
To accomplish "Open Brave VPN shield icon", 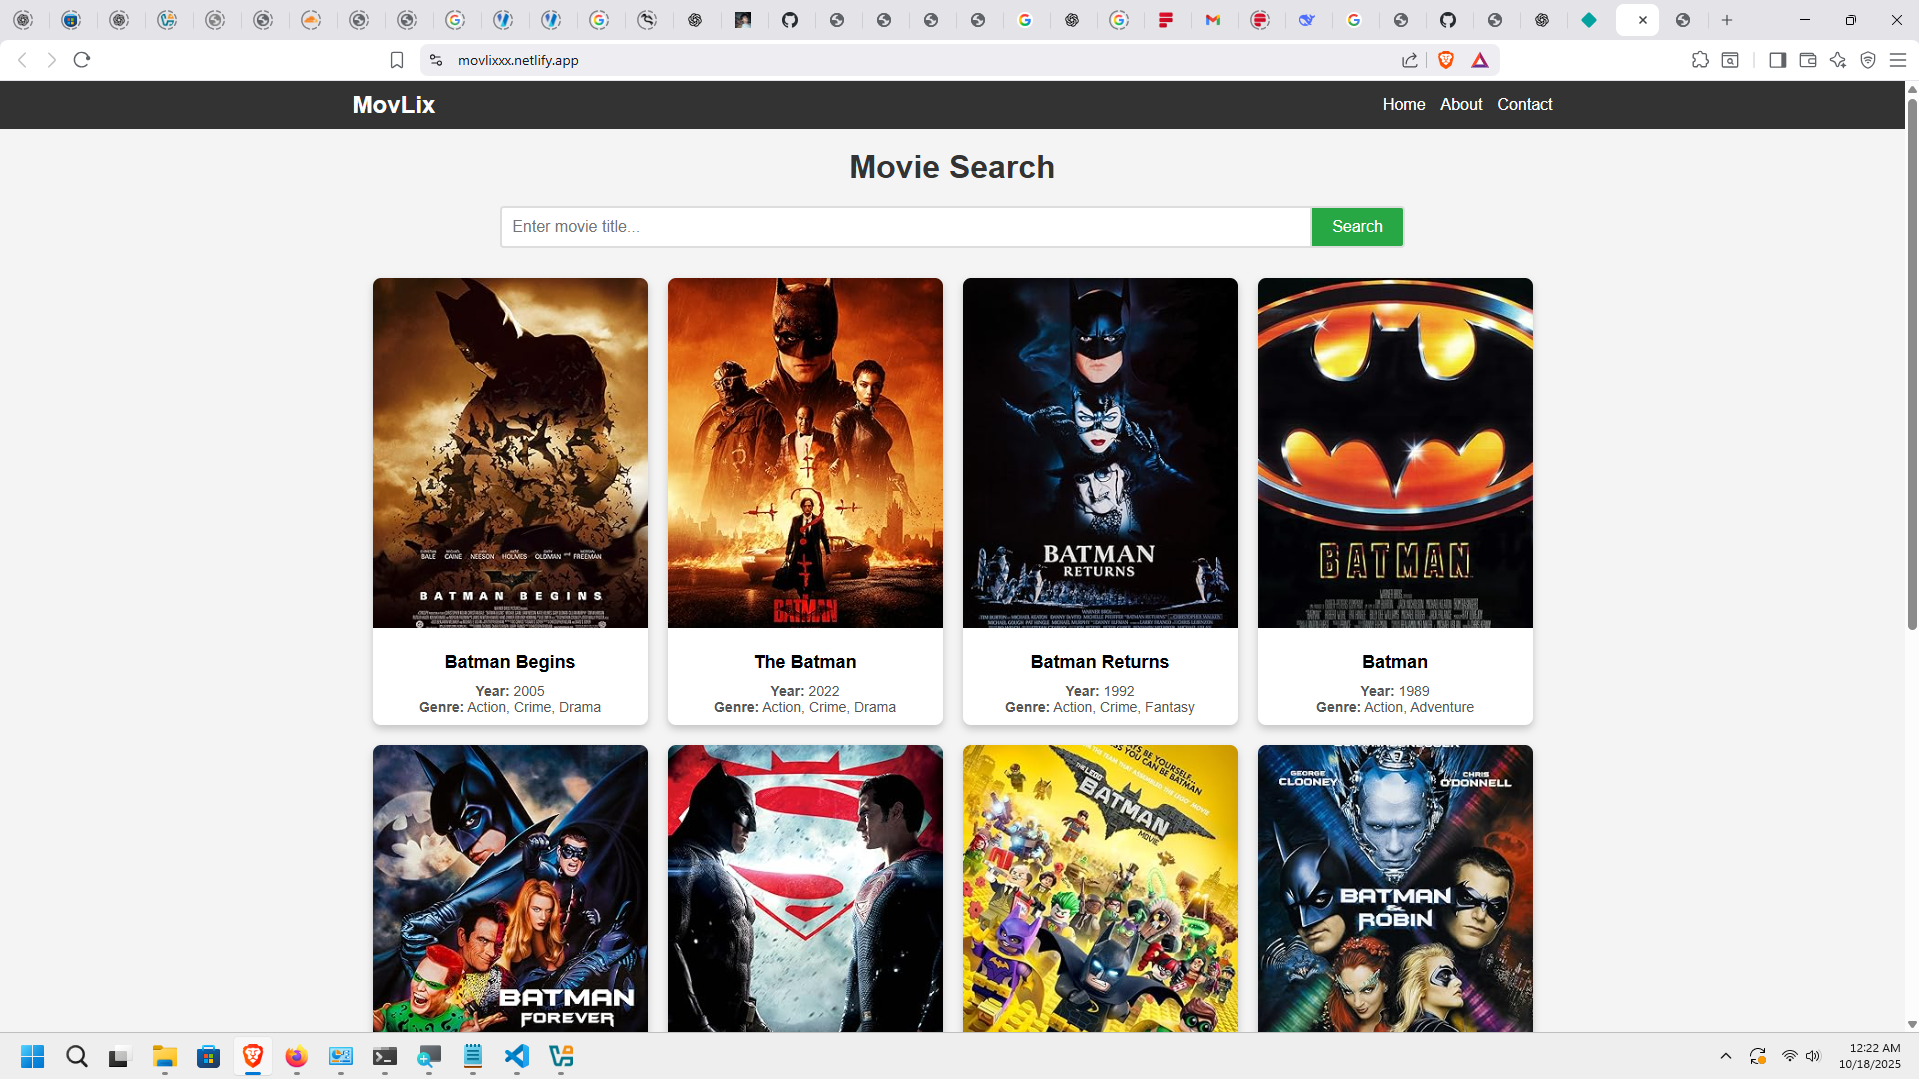I will click(x=1868, y=60).
